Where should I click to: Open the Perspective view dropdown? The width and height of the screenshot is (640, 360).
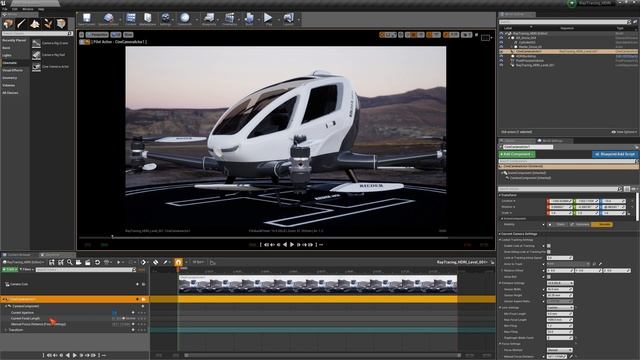(97, 35)
